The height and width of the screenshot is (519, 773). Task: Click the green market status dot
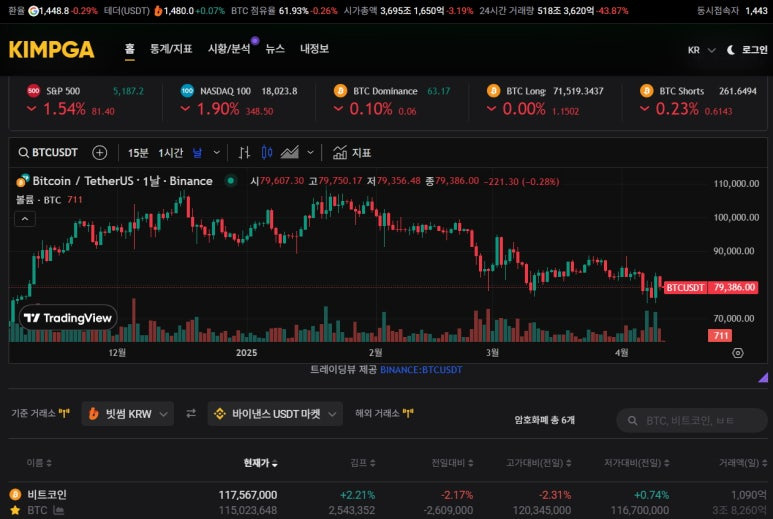230,181
